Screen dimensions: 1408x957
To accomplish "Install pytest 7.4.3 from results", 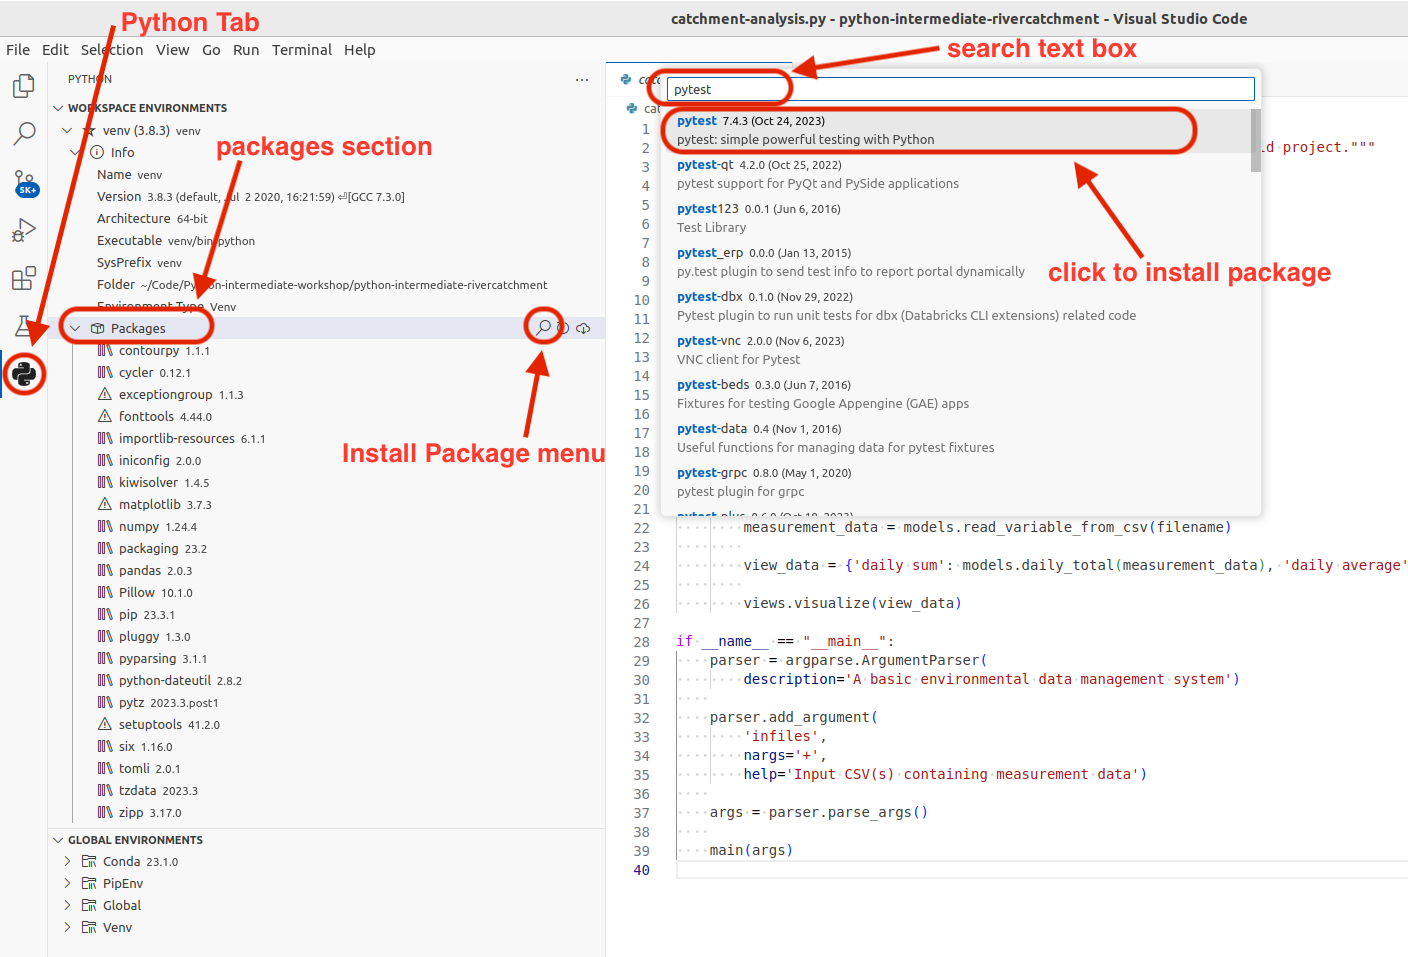I will click(956, 131).
